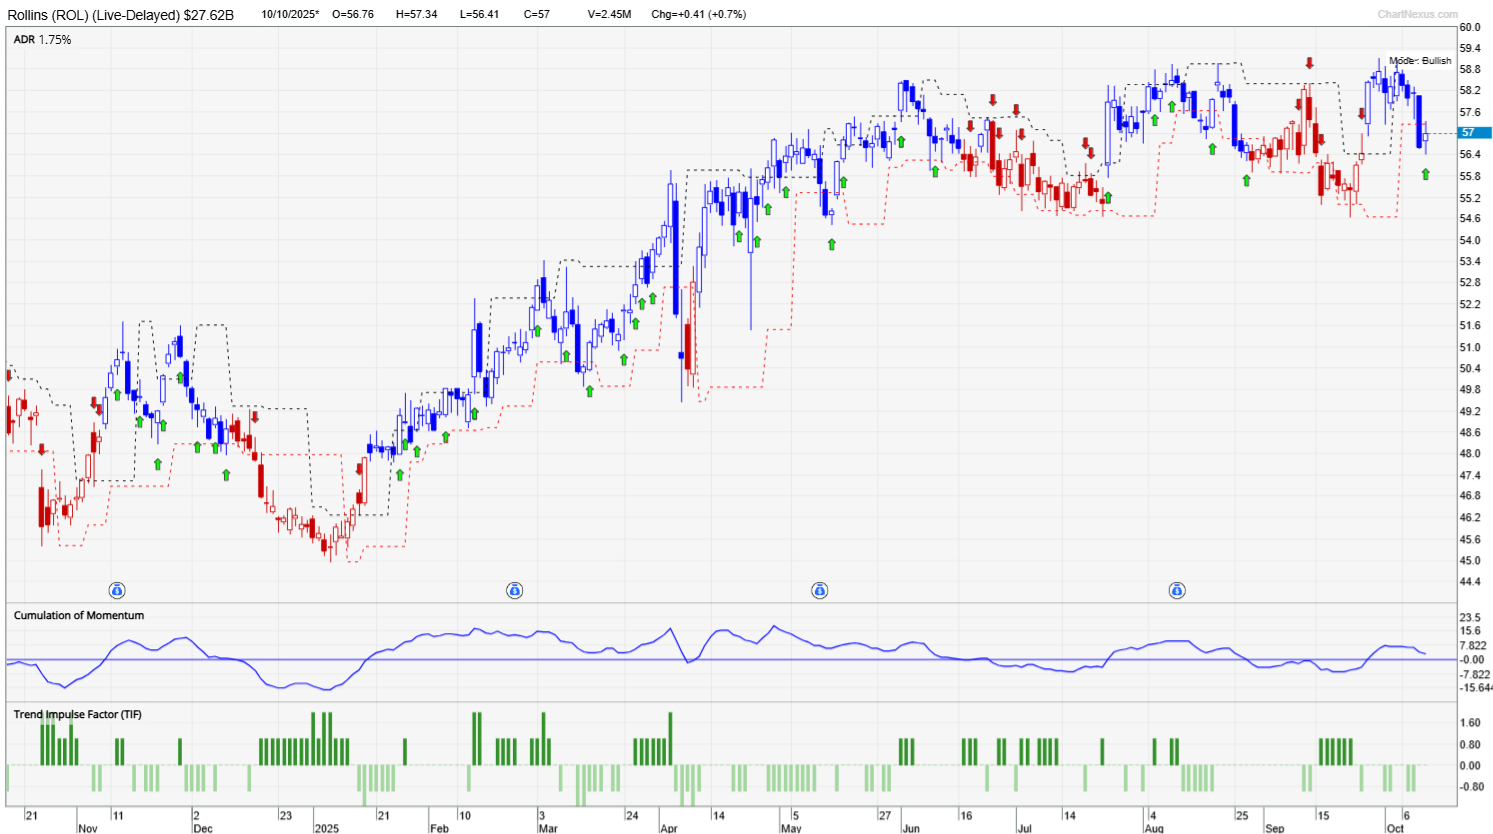The image size is (1493, 834).
Task: Click the green up arrow at the far right October candles
Action: [1427, 172]
